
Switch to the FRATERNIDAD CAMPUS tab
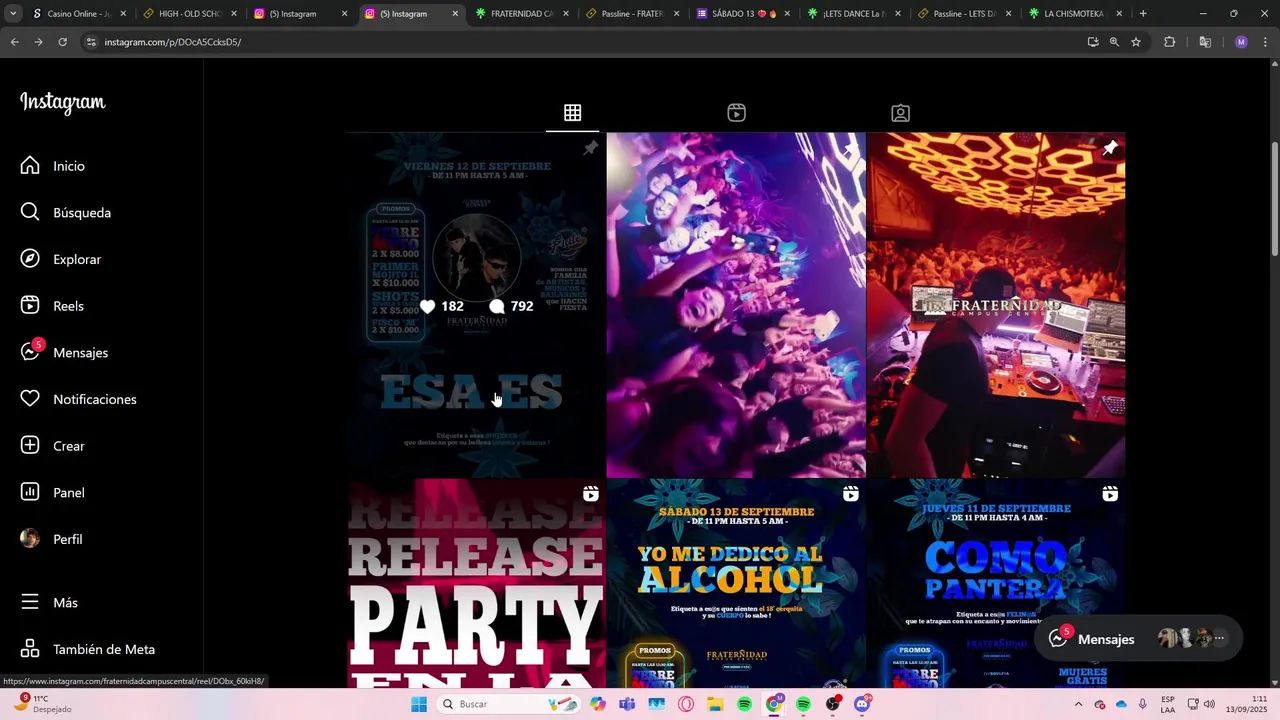(521, 14)
